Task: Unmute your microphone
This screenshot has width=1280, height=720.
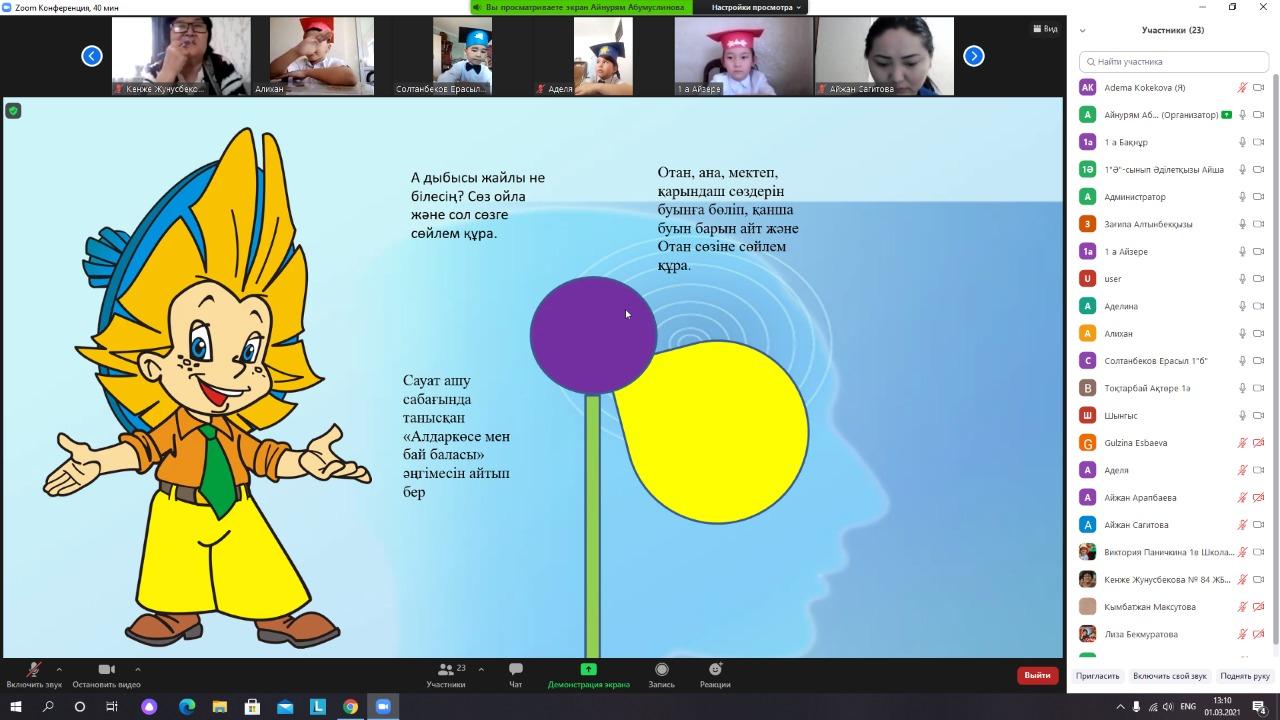Action: coord(33,670)
